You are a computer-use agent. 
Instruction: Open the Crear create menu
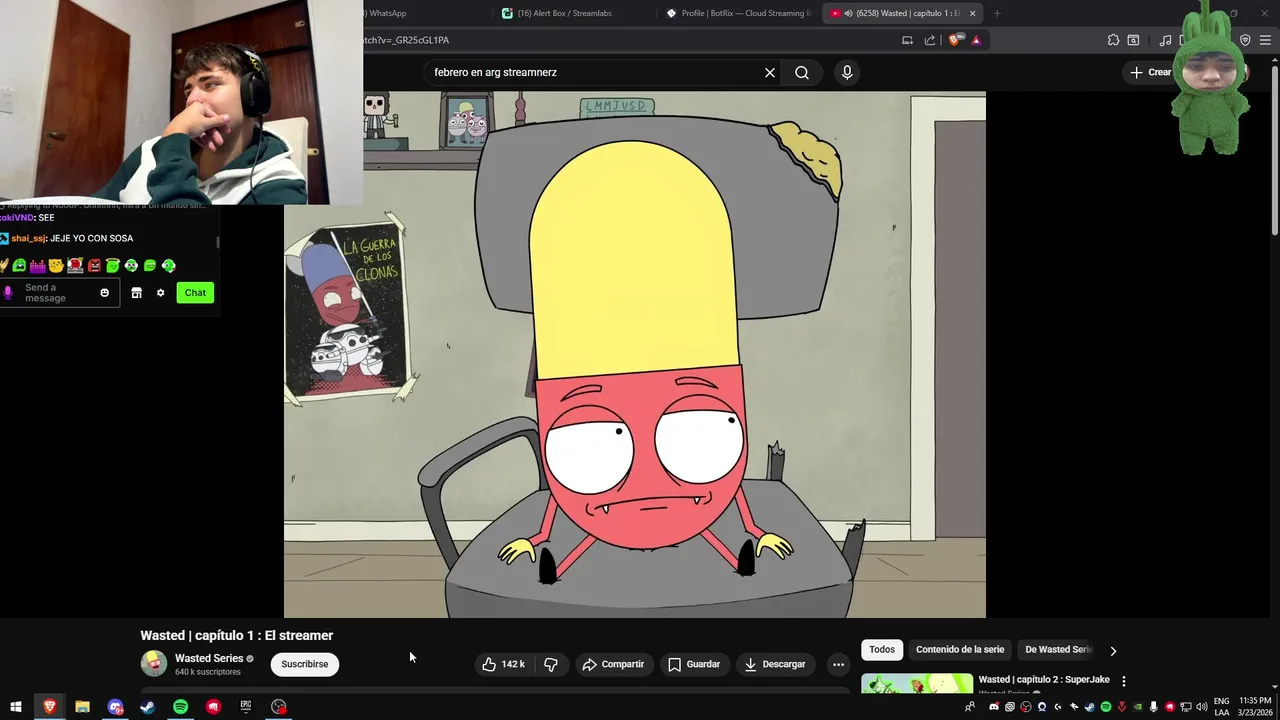tap(1150, 72)
